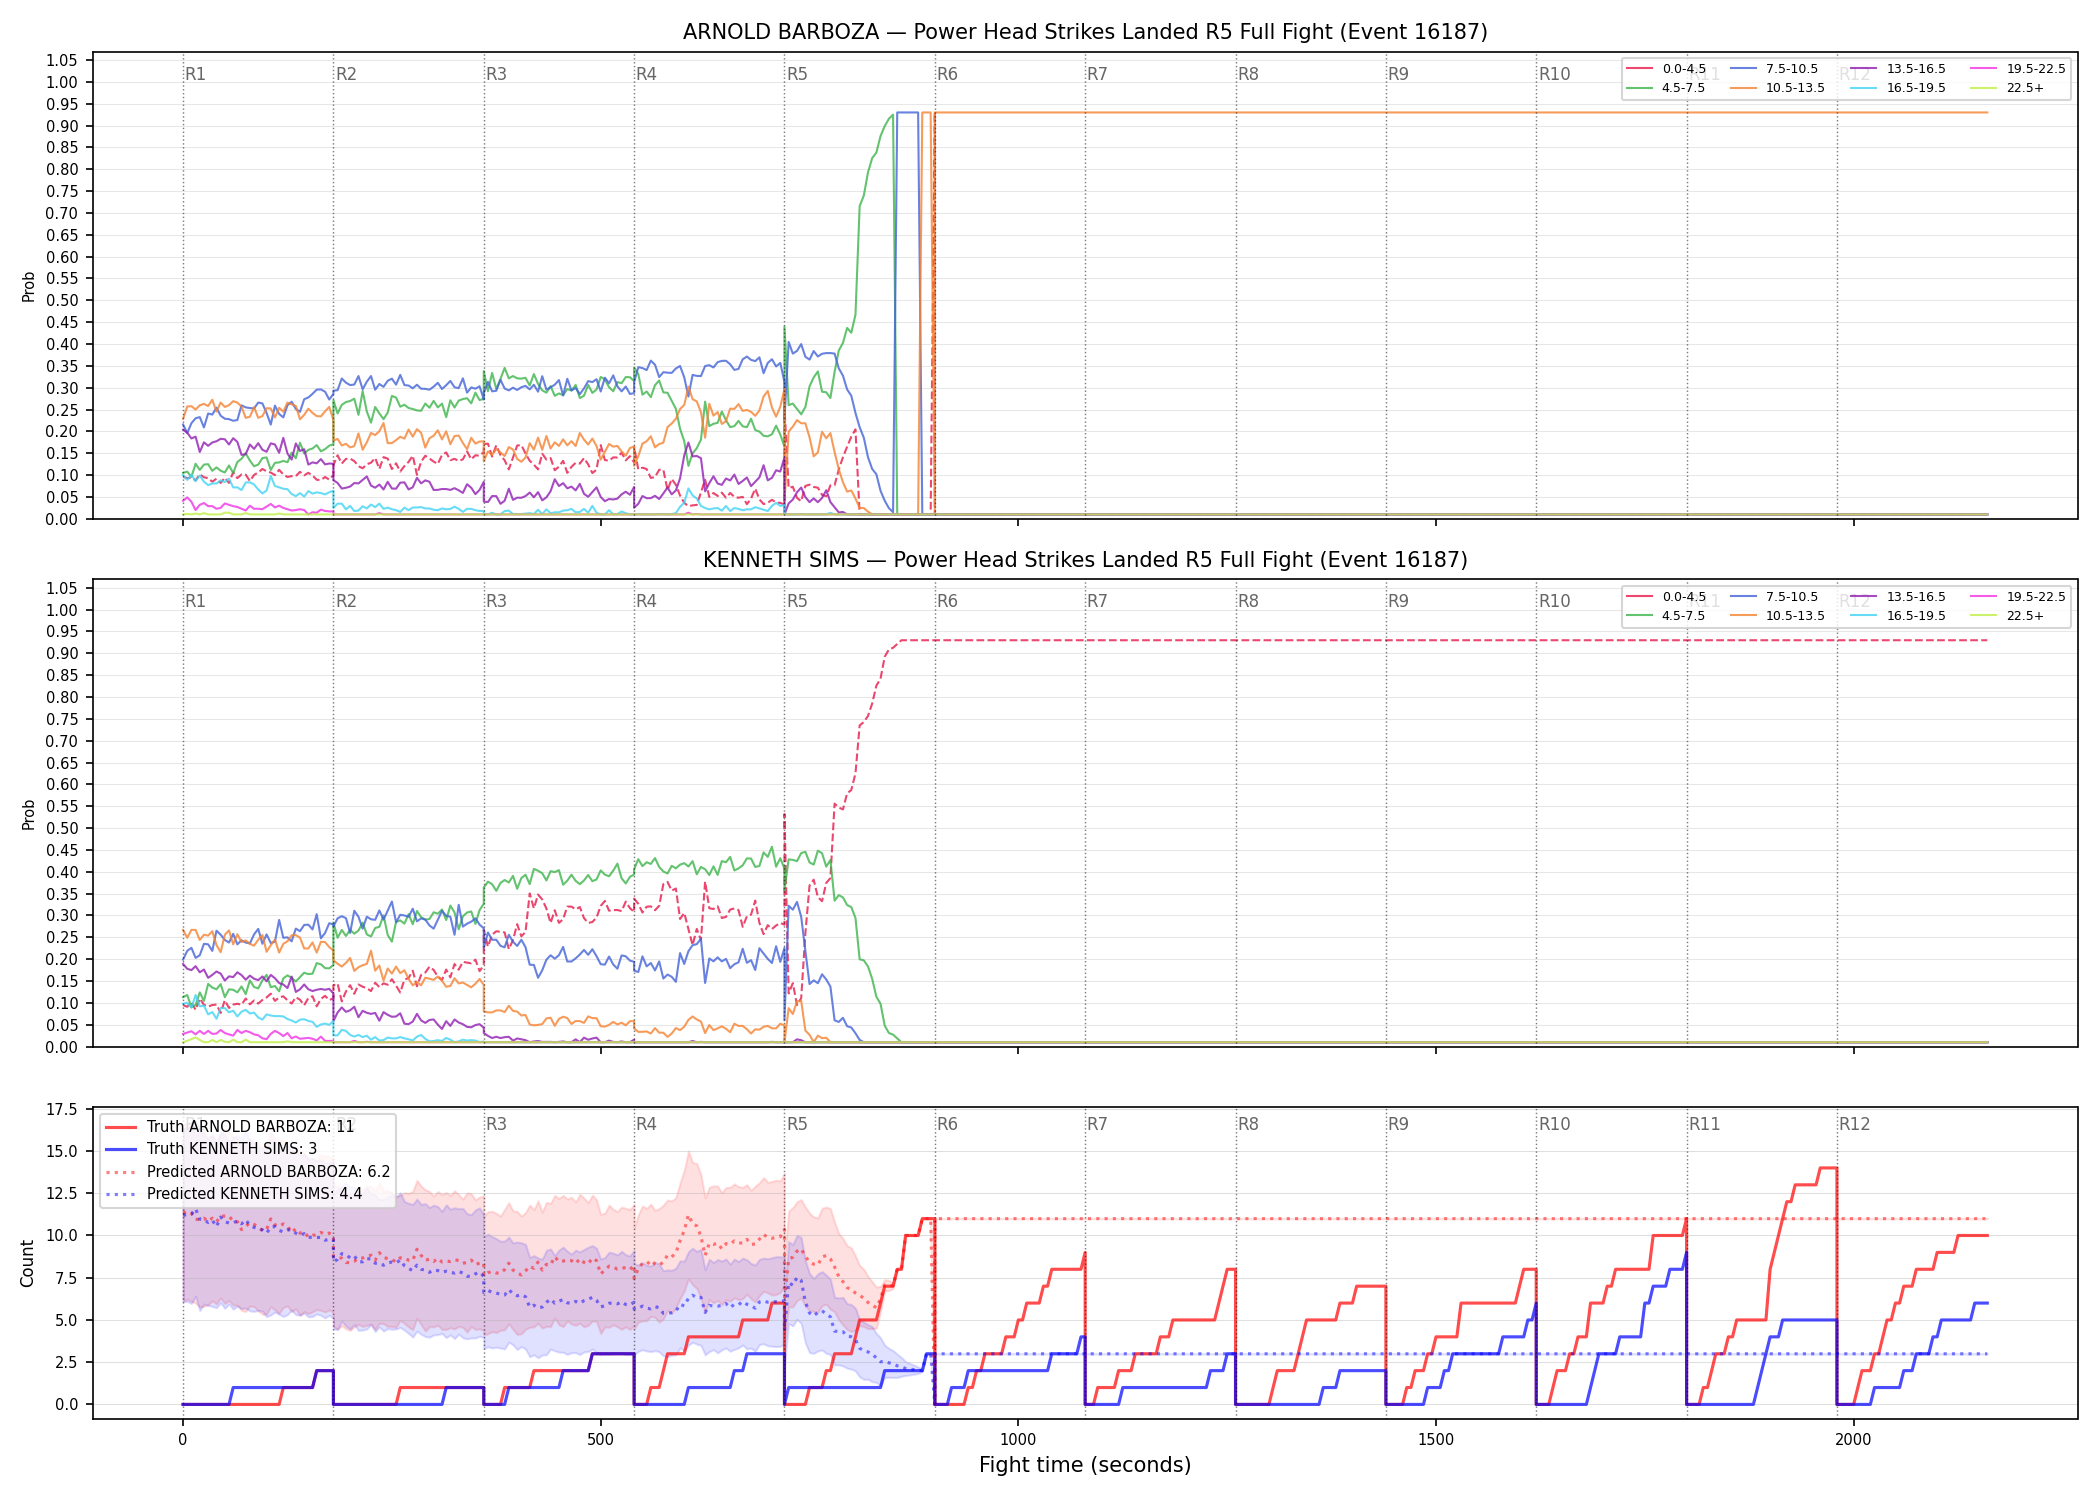
Task: Click the 10.5-13.5 legend entry in Sims chart
Action: (x=1777, y=616)
